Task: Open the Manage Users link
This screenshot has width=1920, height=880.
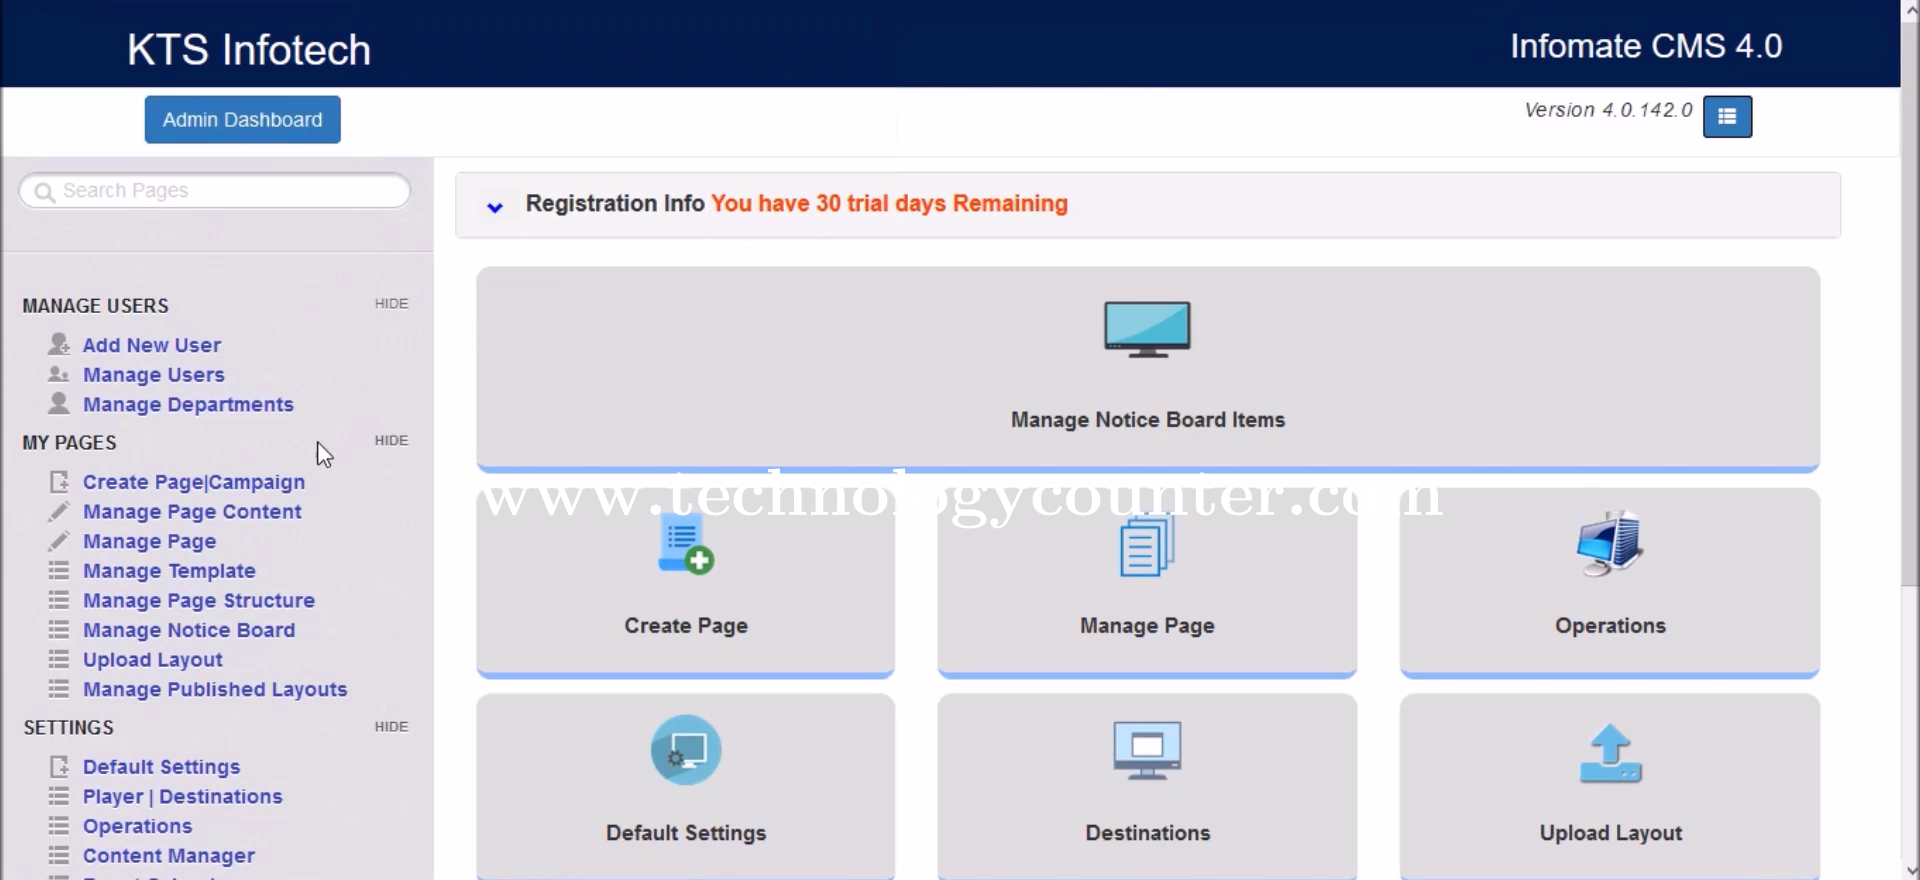Action: click(x=154, y=375)
